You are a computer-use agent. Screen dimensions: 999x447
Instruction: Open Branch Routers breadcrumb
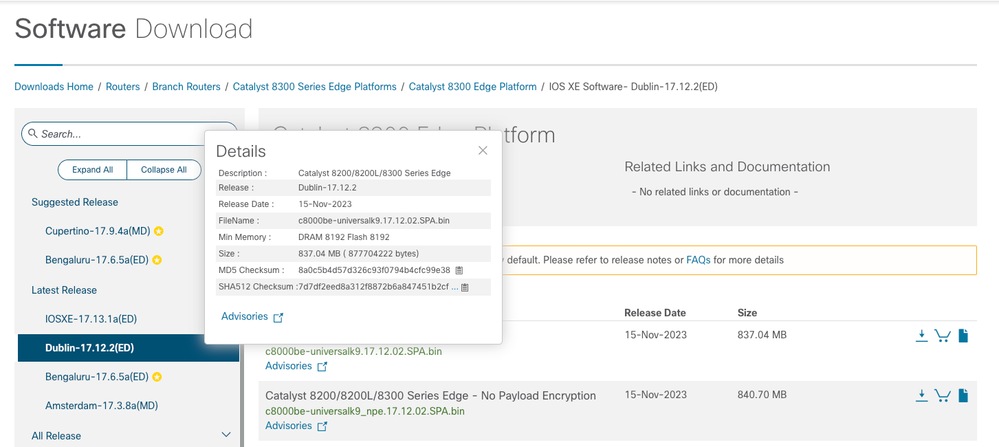186,87
